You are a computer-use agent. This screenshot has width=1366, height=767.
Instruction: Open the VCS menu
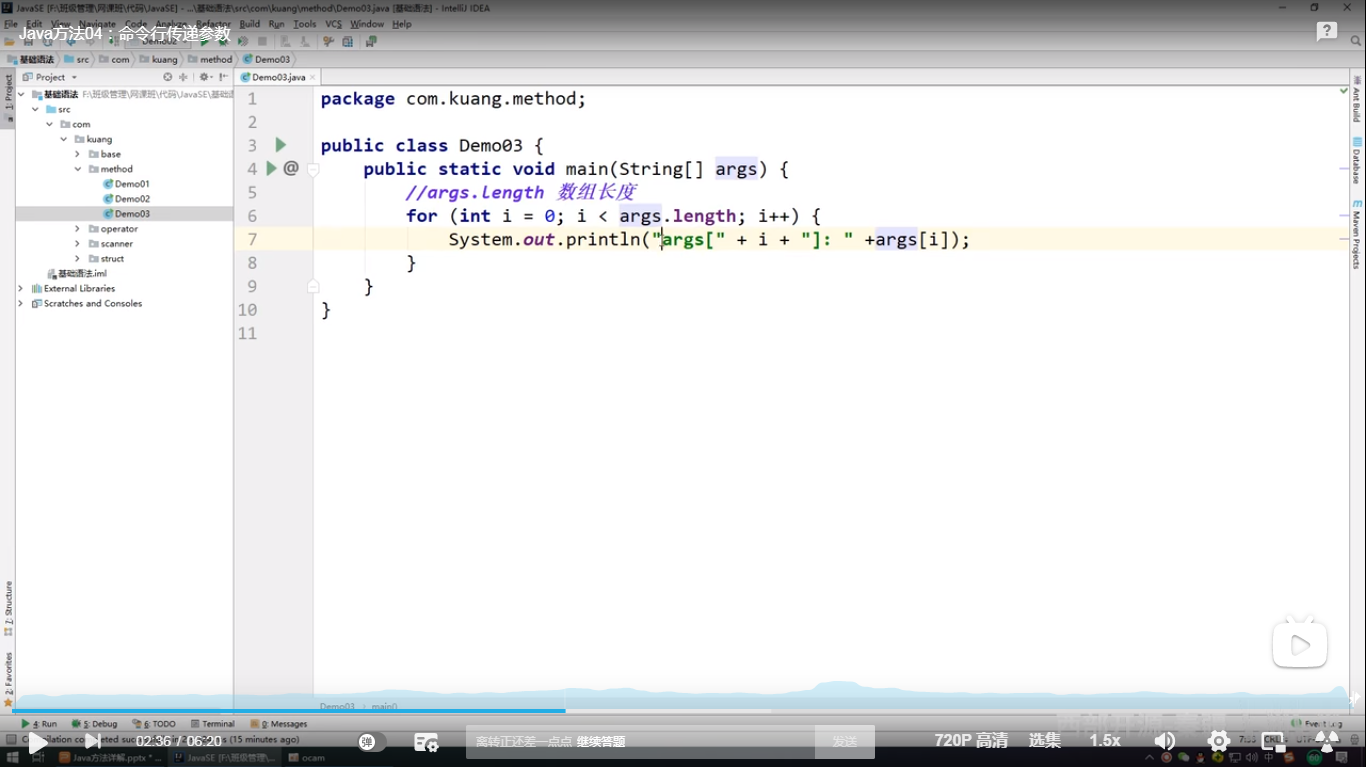(333, 24)
